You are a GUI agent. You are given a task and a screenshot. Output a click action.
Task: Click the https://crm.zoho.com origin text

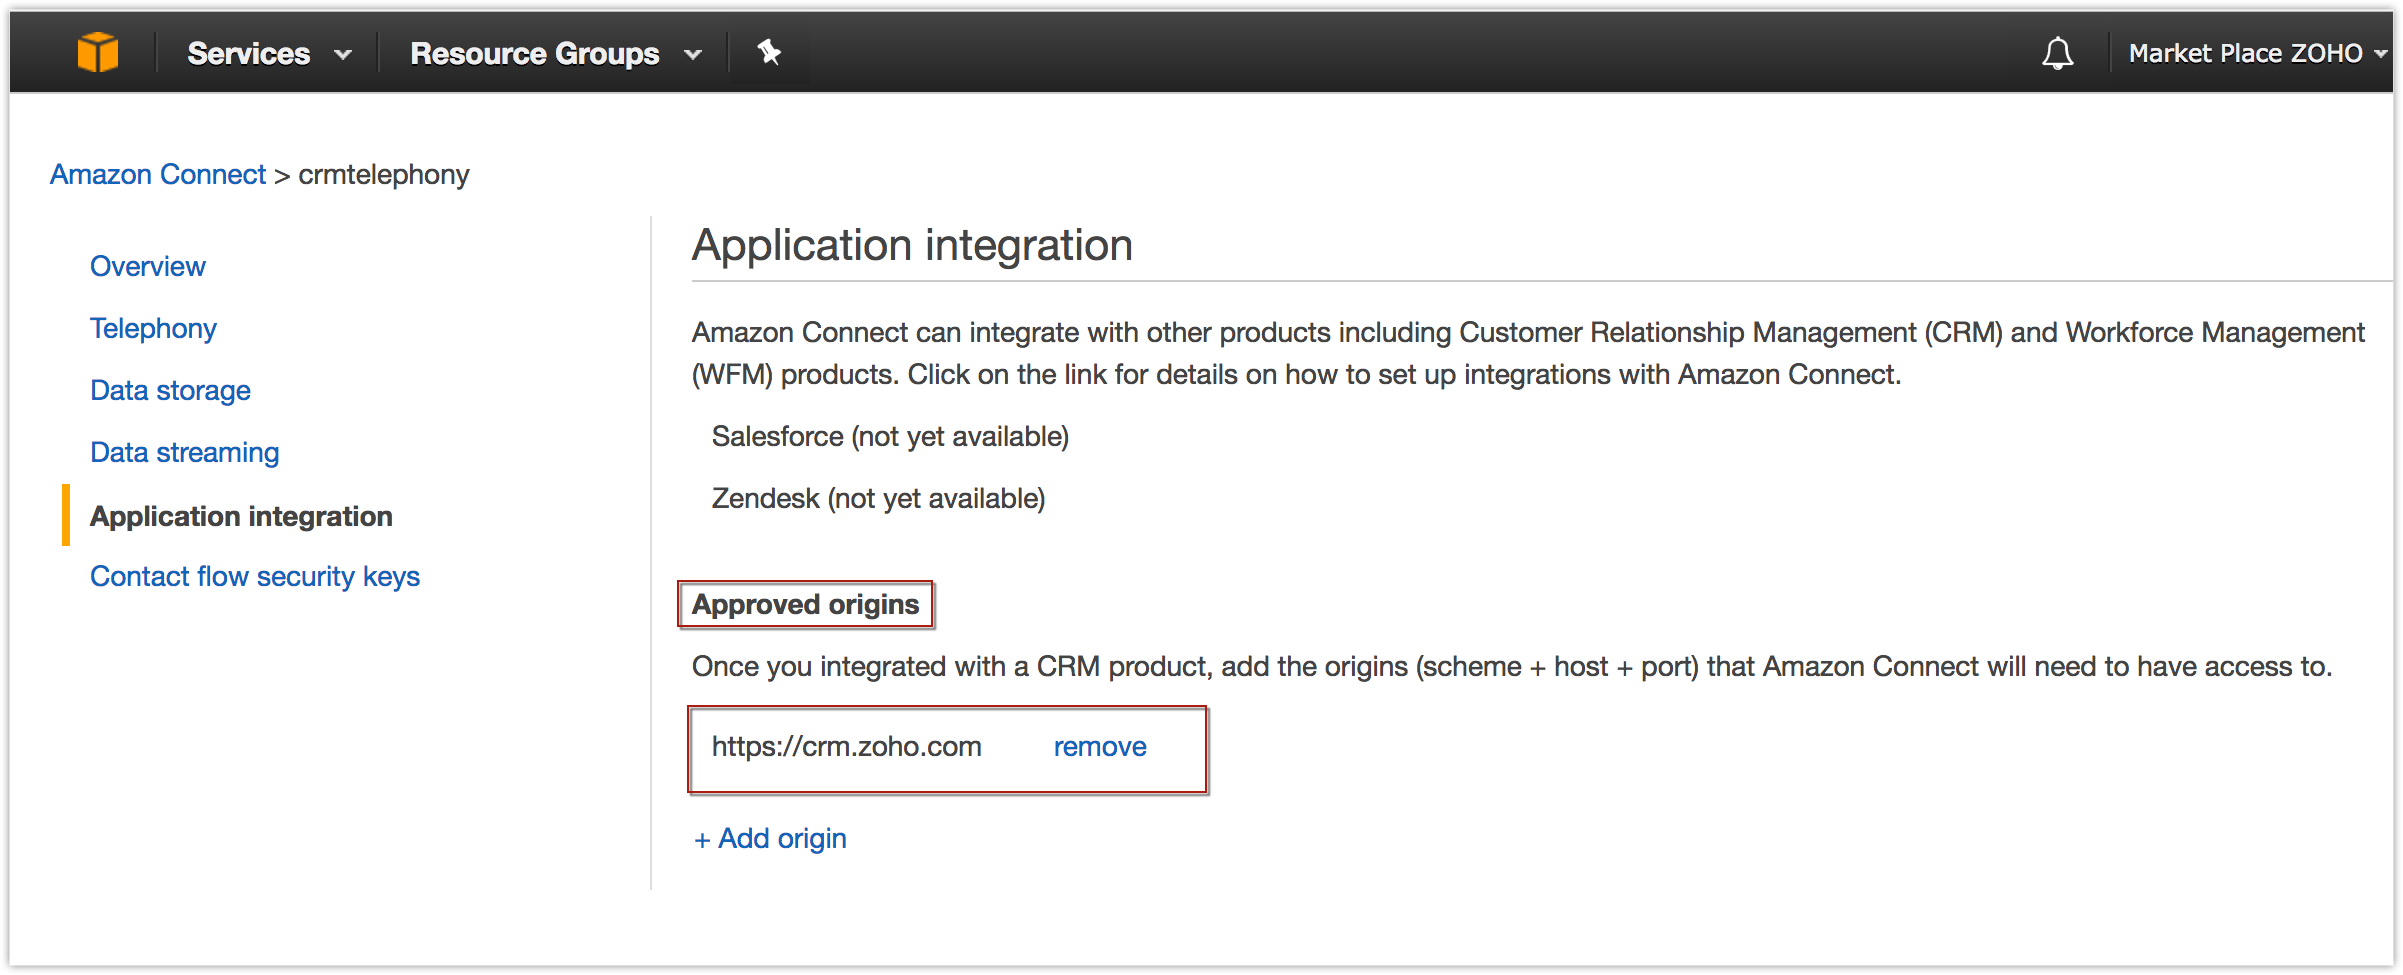[847, 747]
